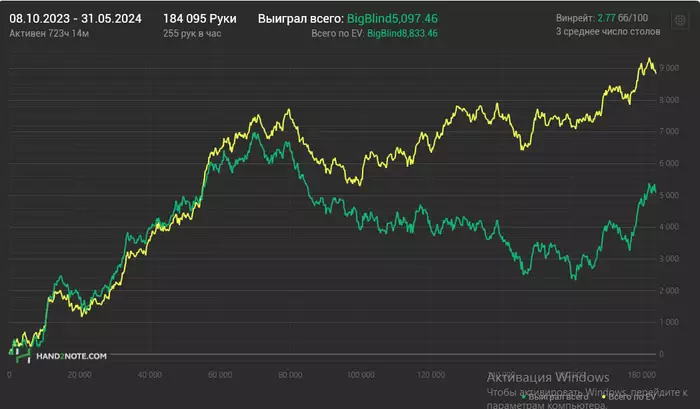700x409 pixels.
Task: Click the '1 000' y-axis label
Action: (x=669, y=322)
